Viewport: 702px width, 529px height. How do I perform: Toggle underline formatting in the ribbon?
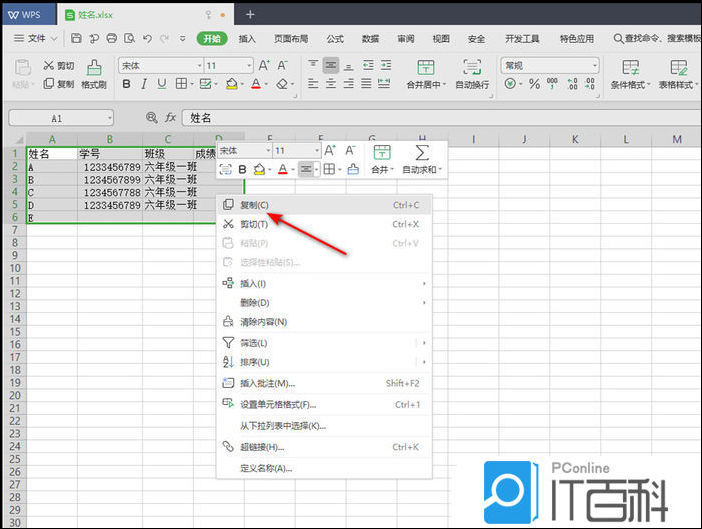click(162, 85)
